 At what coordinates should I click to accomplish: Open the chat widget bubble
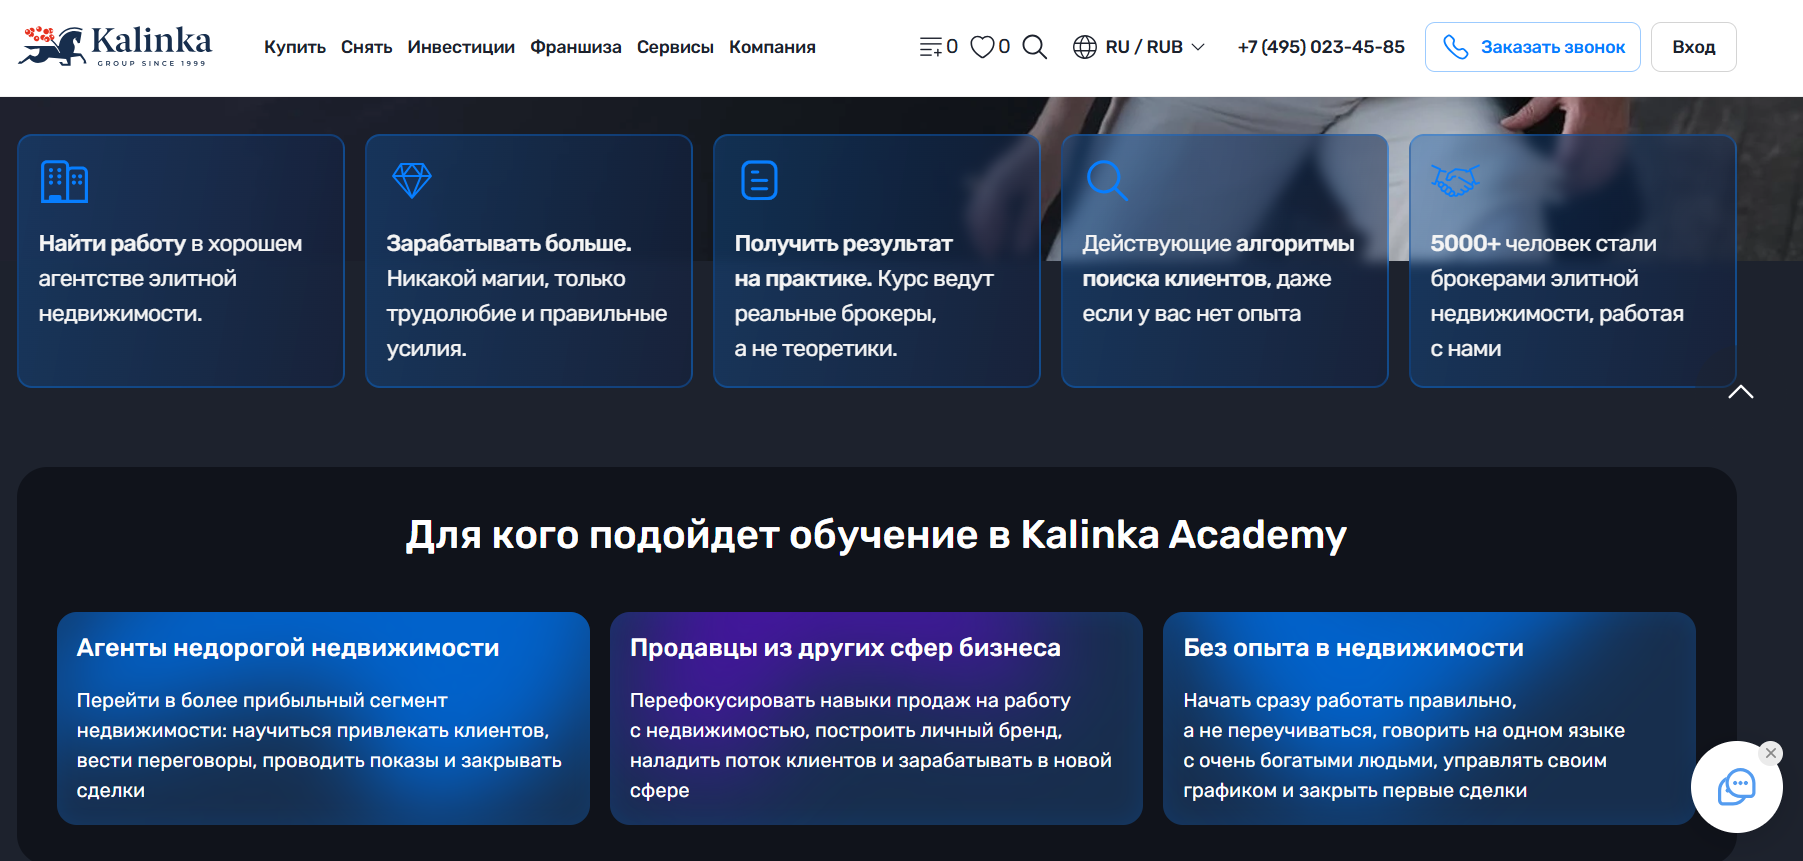click(1737, 787)
